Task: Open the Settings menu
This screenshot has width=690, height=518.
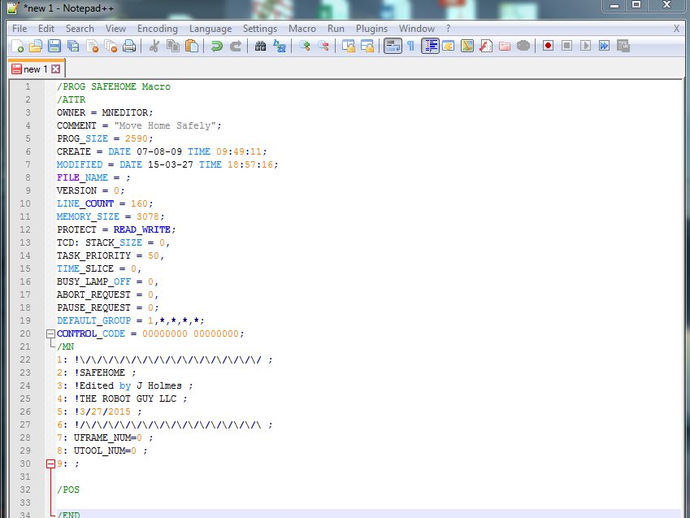Action: point(260,29)
